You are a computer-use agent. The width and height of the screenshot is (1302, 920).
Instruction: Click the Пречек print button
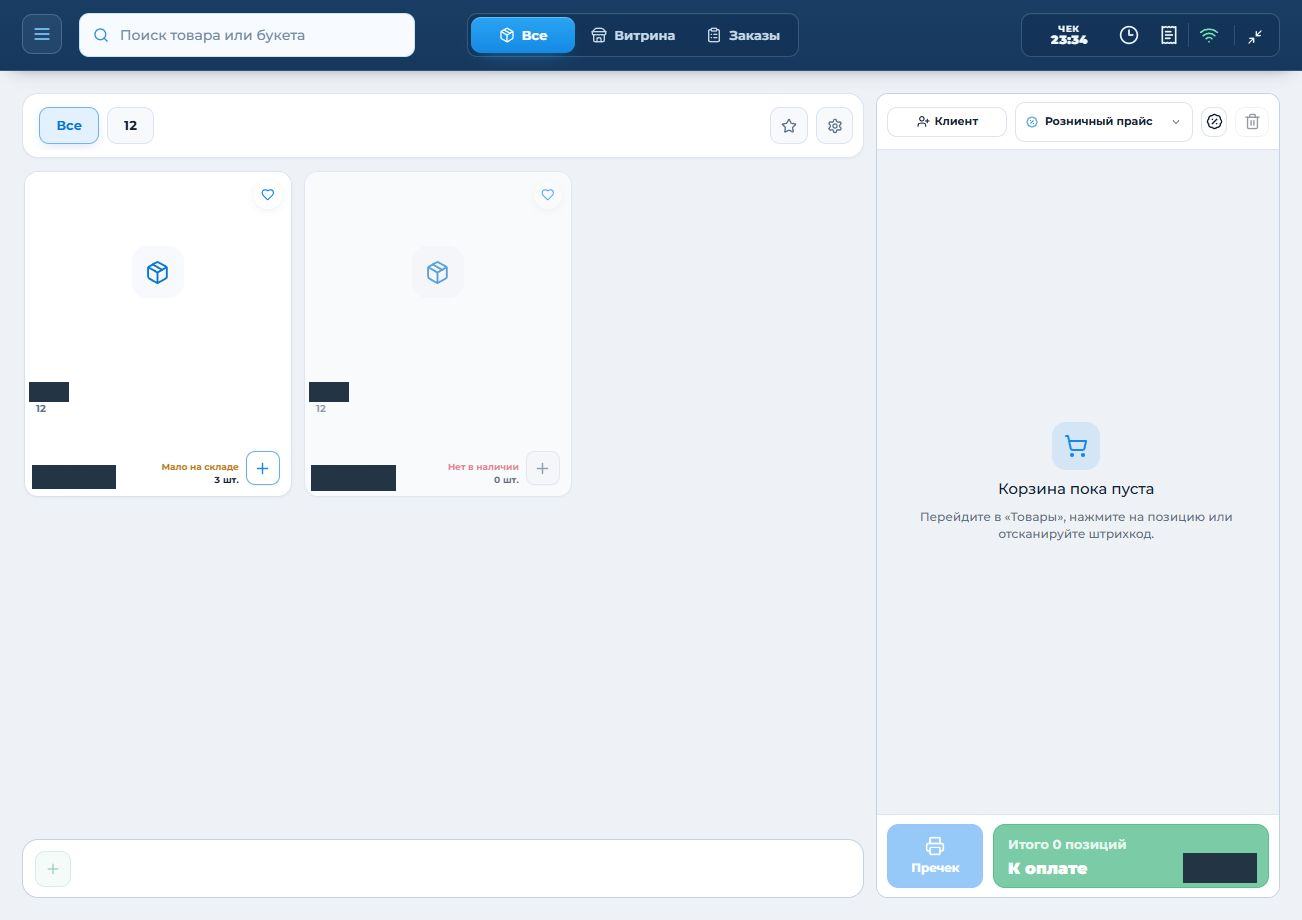pos(935,856)
